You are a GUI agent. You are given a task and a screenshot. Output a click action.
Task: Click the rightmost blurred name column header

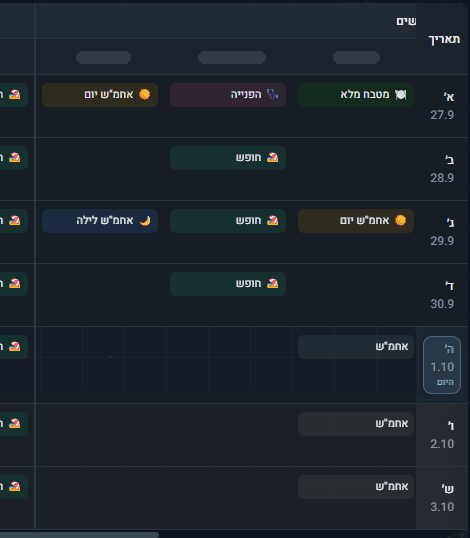coord(356,57)
